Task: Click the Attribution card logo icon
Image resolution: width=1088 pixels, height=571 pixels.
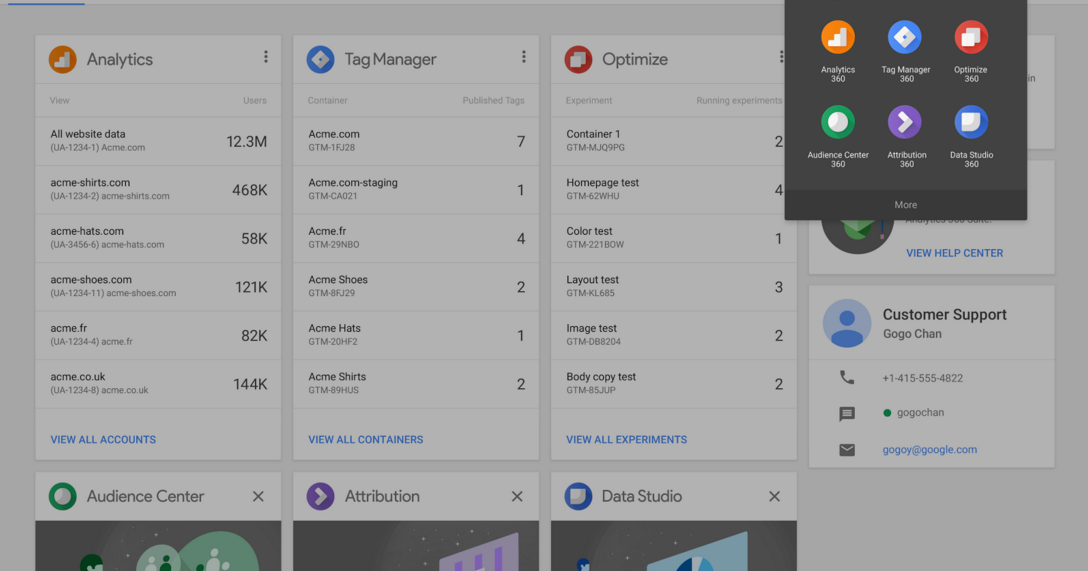Action: [321, 496]
